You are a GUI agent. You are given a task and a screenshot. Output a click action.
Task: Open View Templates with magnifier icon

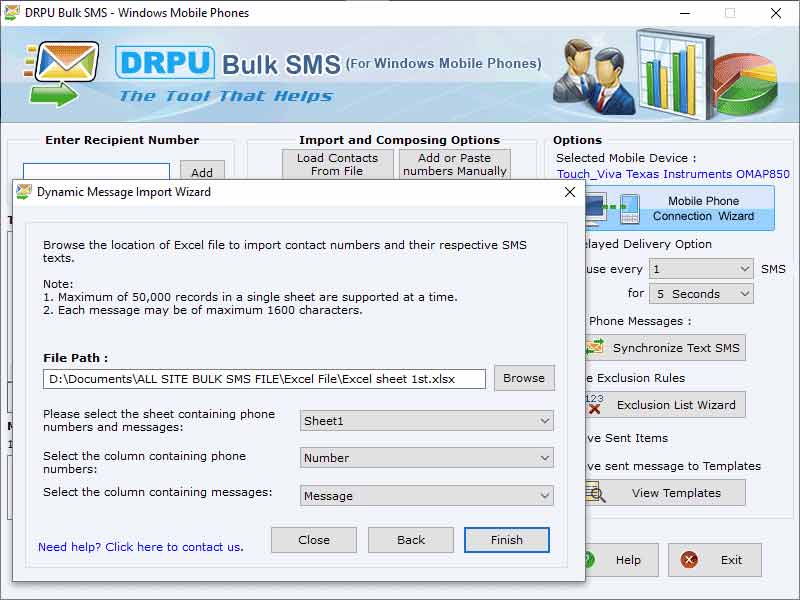point(666,493)
